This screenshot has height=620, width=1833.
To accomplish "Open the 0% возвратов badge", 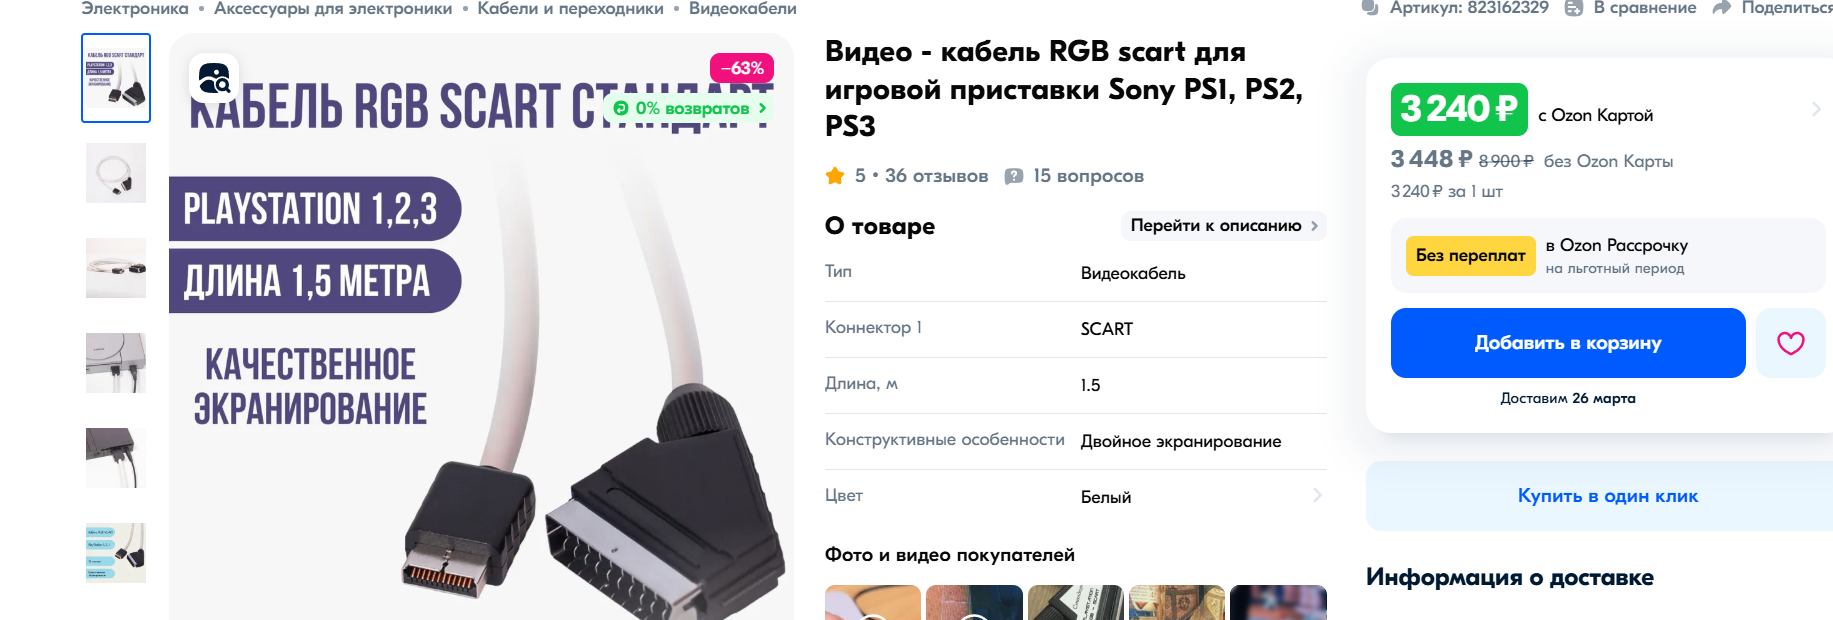I will [691, 108].
